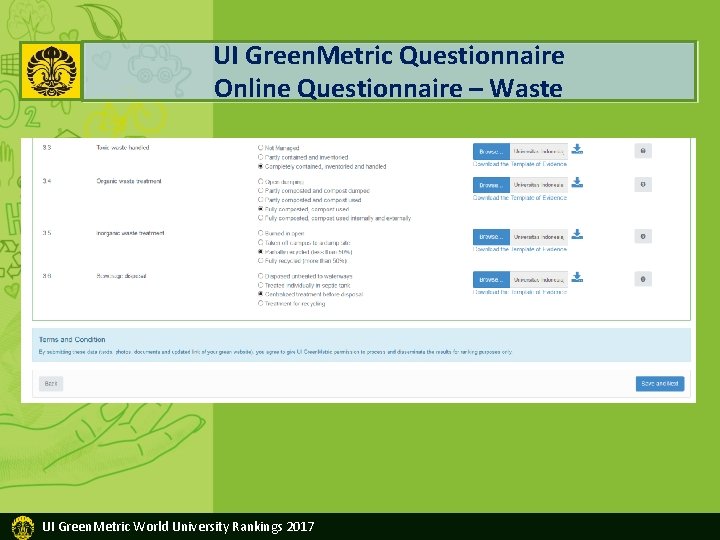The width and height of the screenshot is (720, 540).
Task: Click the 'Sewerage disposal' question label
Action: pos(121,276)
